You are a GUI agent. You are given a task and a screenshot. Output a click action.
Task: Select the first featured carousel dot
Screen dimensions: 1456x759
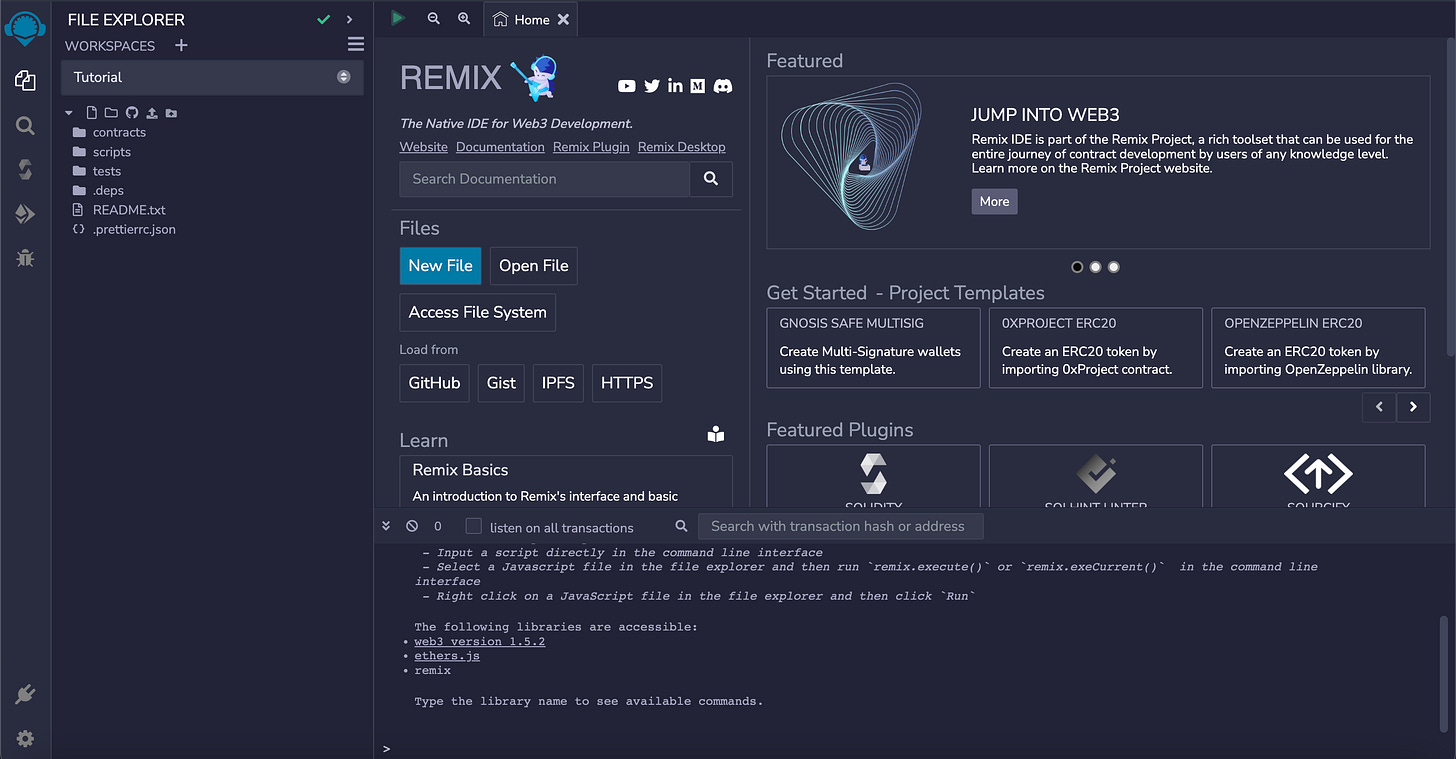tap(1077, 267)
